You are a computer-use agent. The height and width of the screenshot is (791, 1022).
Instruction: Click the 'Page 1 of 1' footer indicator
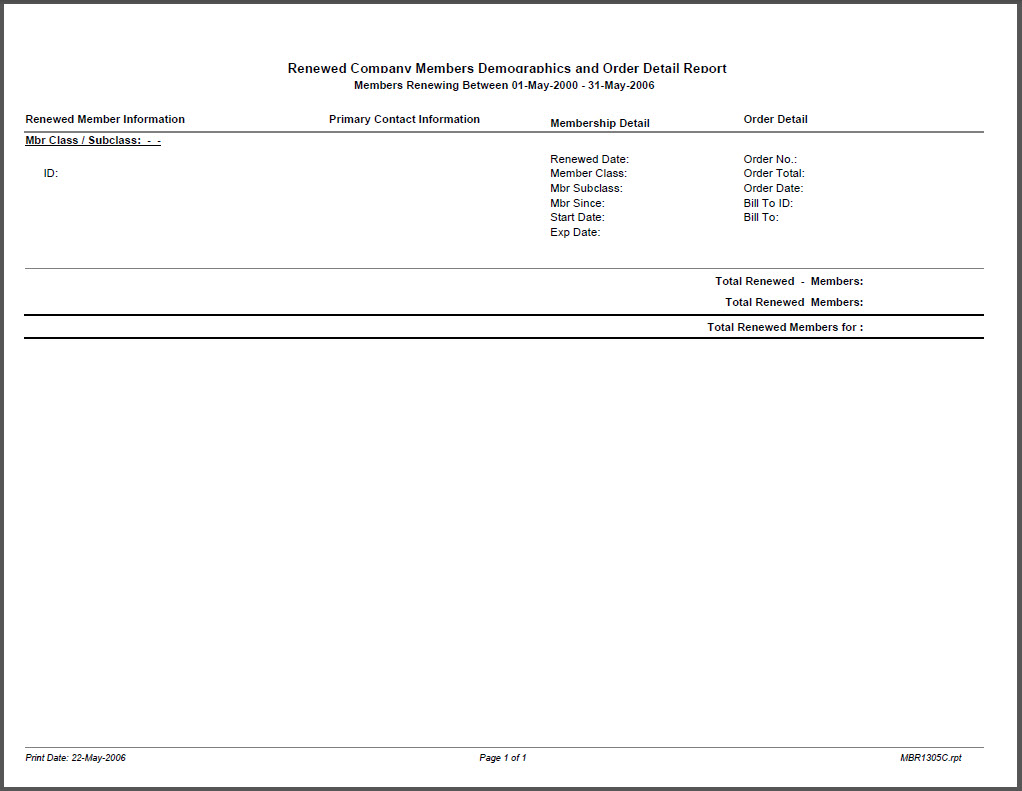[x=503, y=758]
